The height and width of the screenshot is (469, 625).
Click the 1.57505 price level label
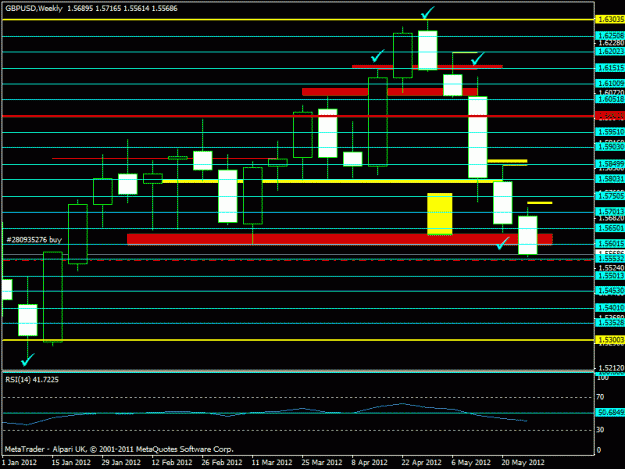[x=610, y=196]
